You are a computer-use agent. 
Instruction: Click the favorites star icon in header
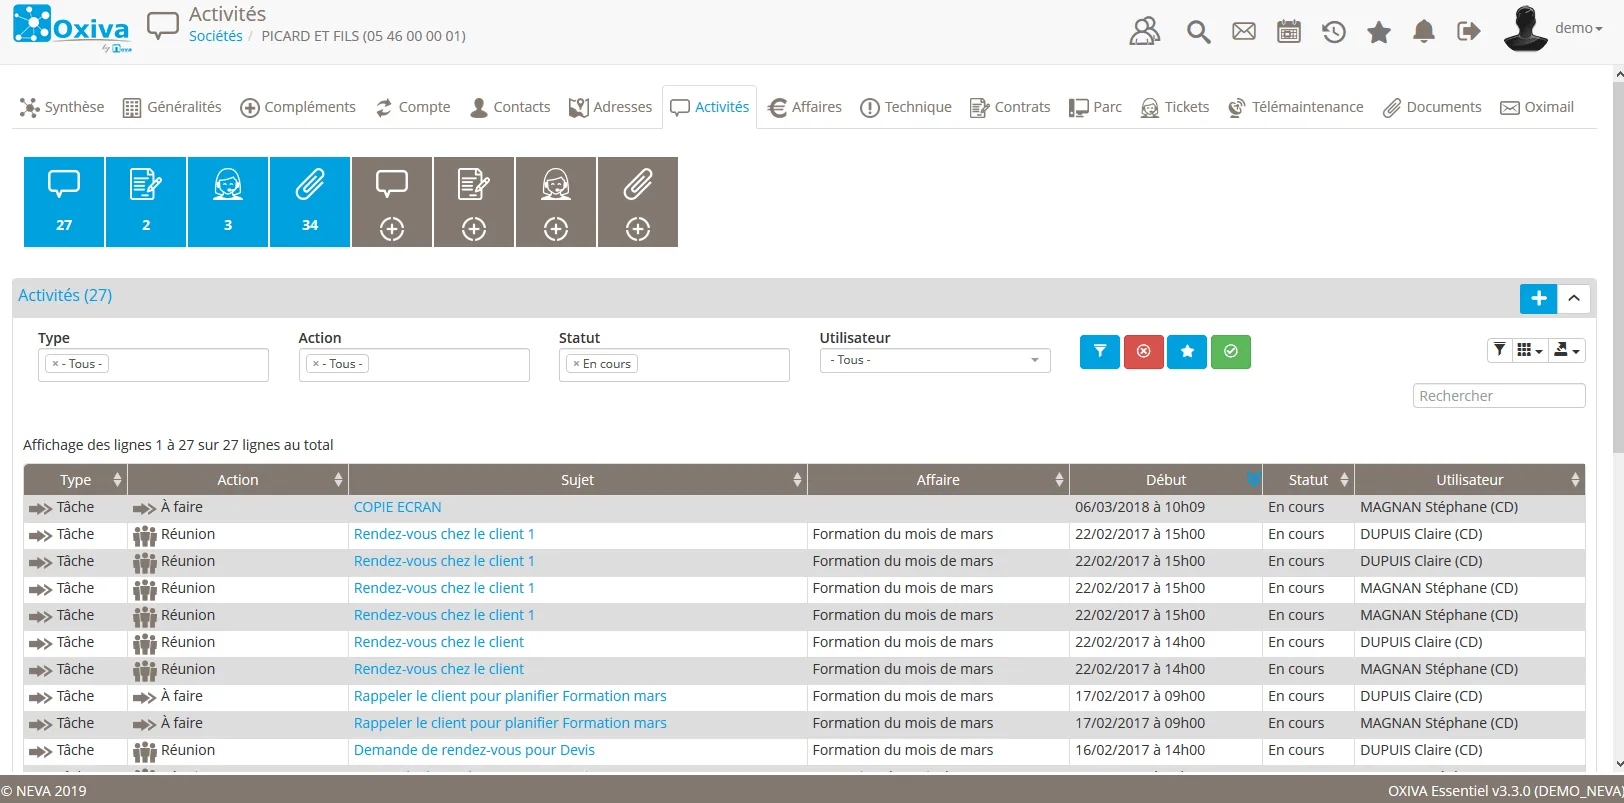click(x=1379, y=32)
